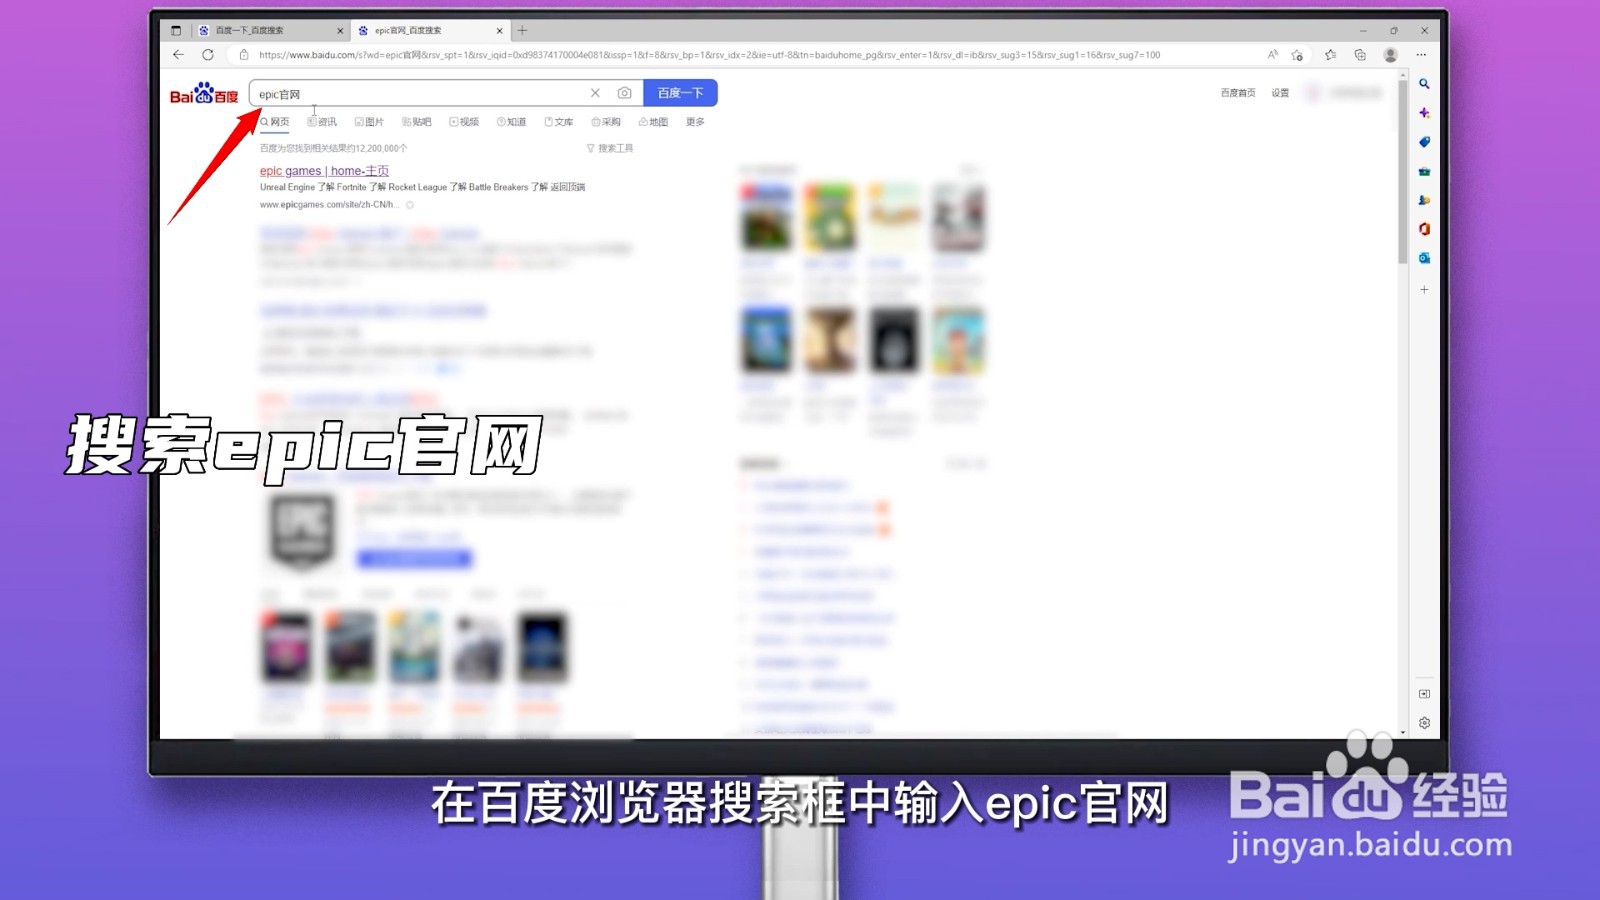Switch to the 地图 search category
The image size is (1600, 900).
(653, 122)
